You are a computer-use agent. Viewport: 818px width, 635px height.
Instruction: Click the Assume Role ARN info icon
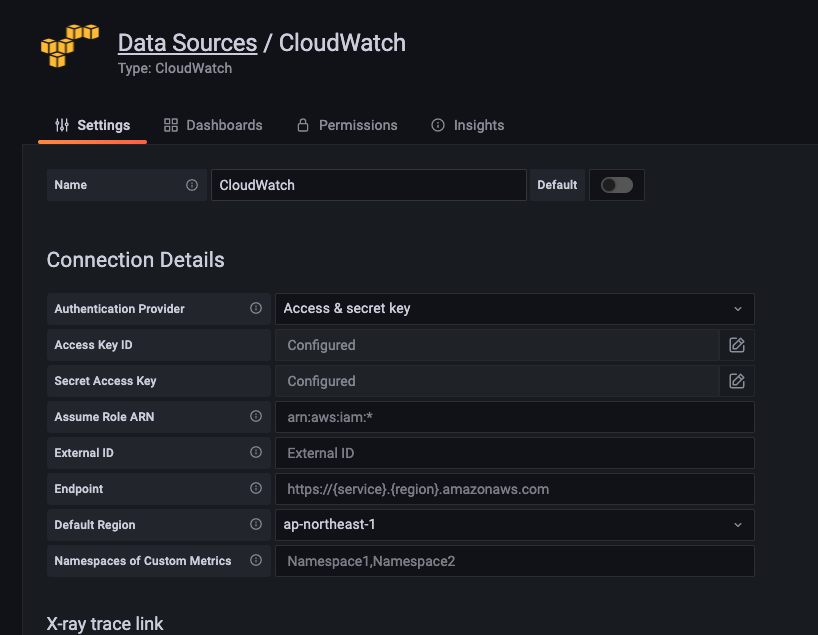coord(256,417)
